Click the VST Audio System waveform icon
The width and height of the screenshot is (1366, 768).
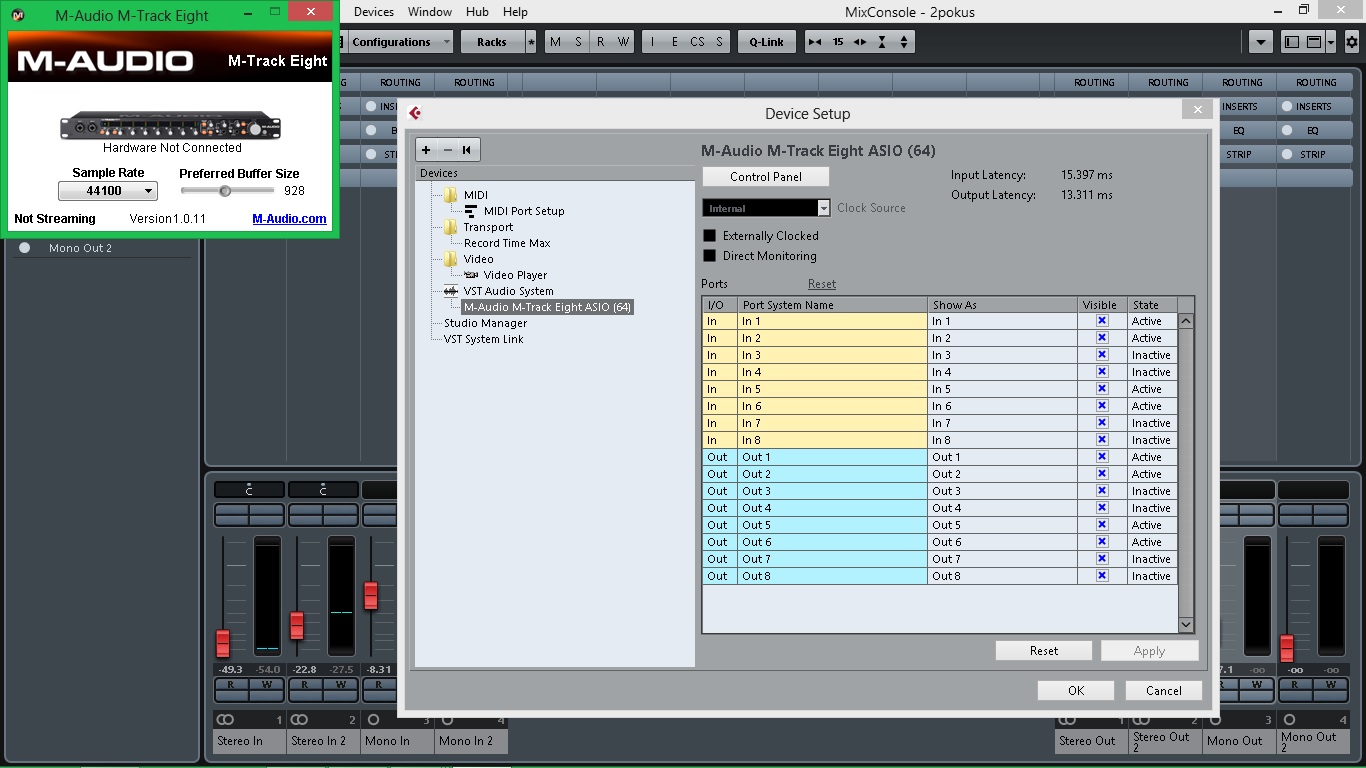pos(450,291)
